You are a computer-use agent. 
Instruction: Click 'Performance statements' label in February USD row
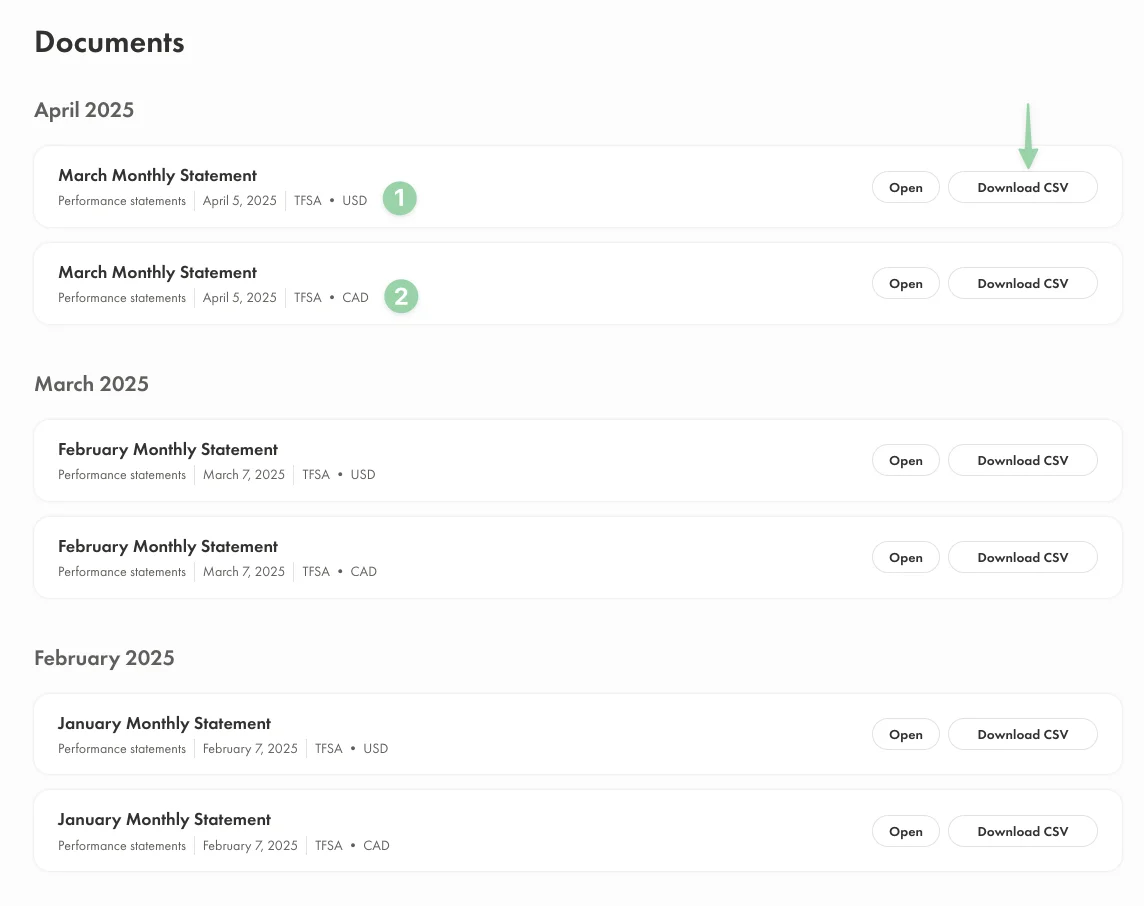click(122, 475)
